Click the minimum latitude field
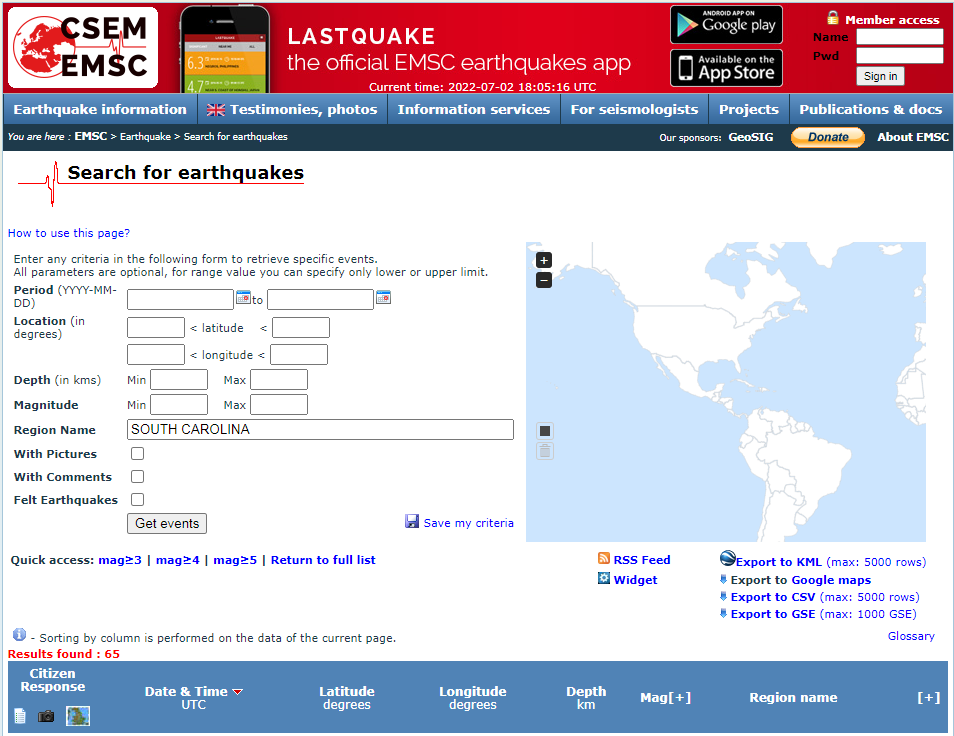This screenshot has height=736, width=954. pos(156,327)
